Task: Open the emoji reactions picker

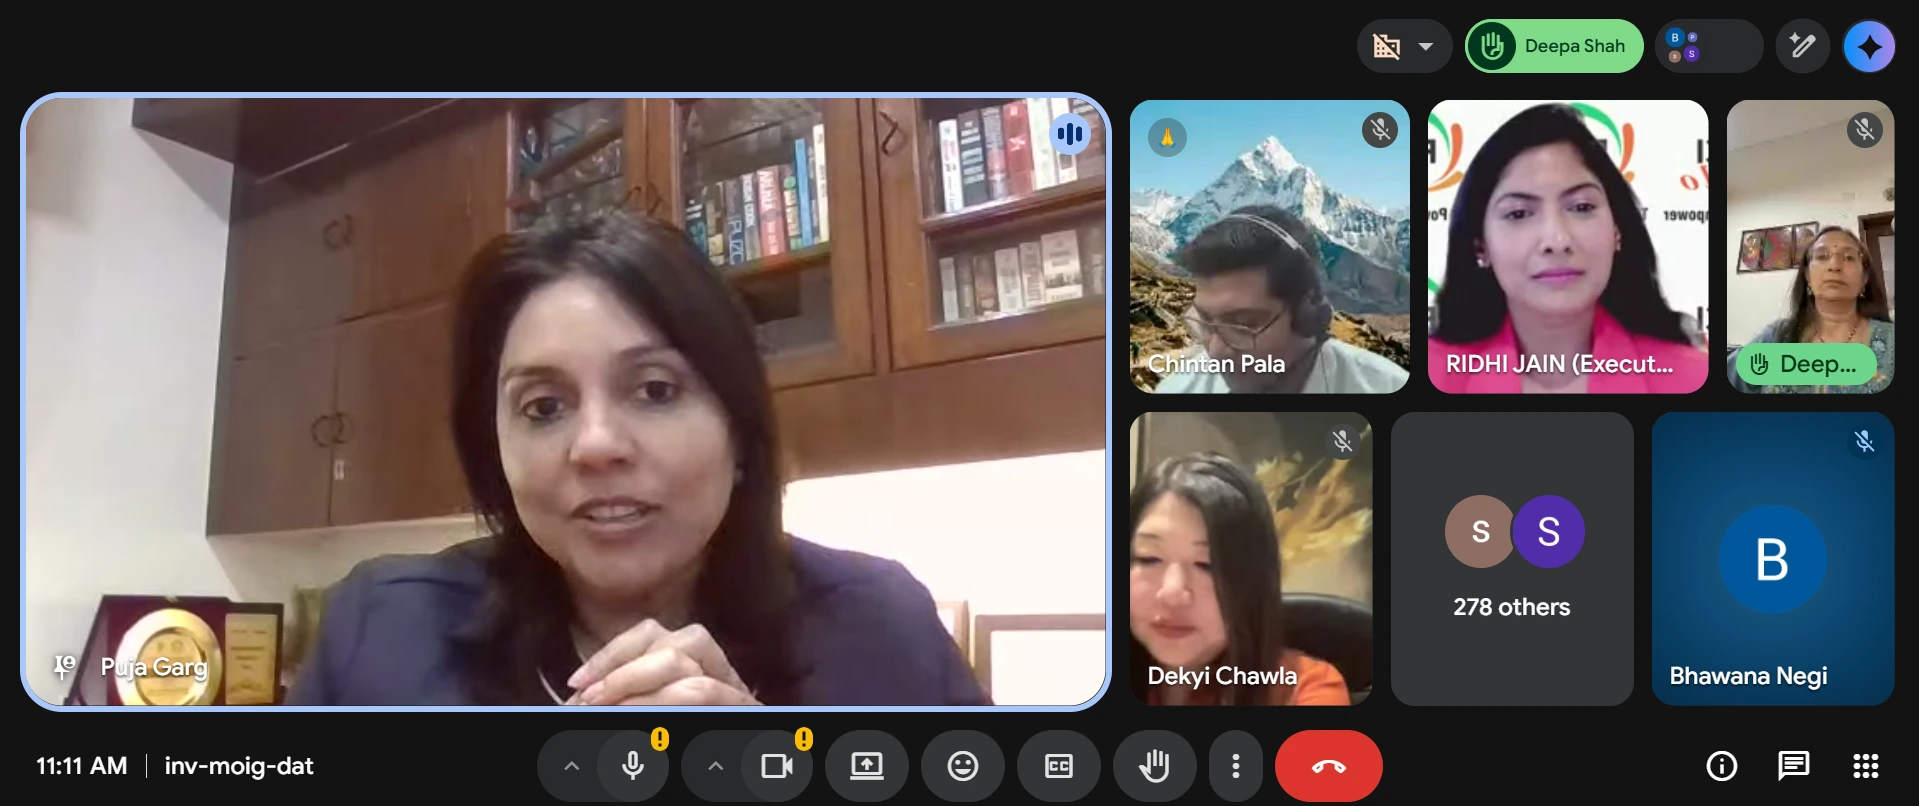Action: click(962, 766)
